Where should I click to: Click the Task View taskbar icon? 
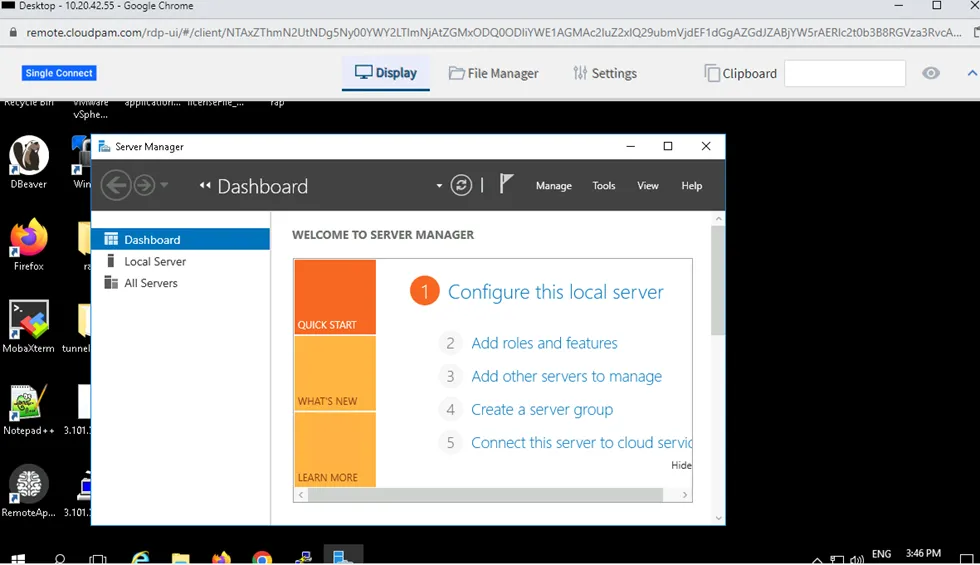tap(98, 559)
